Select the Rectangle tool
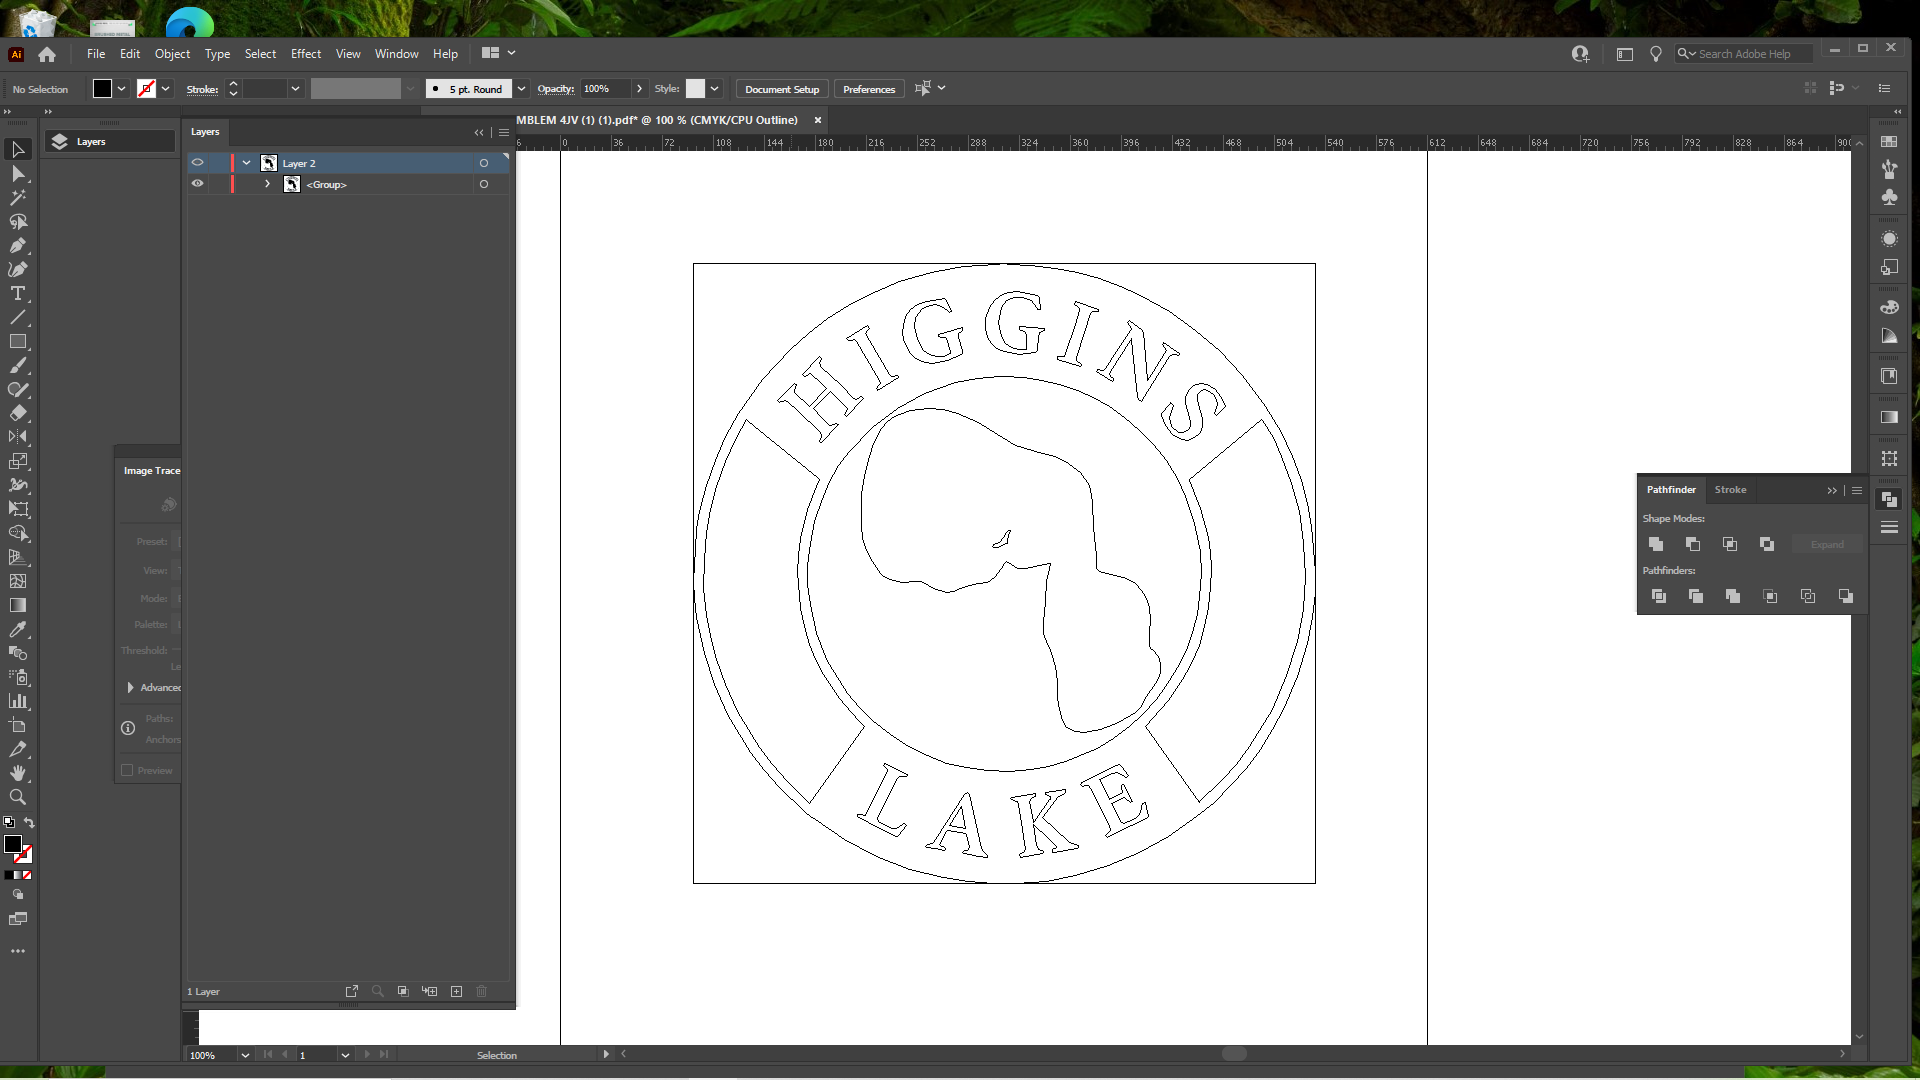Screen dimensions: 1920x1080 [18, 342]
